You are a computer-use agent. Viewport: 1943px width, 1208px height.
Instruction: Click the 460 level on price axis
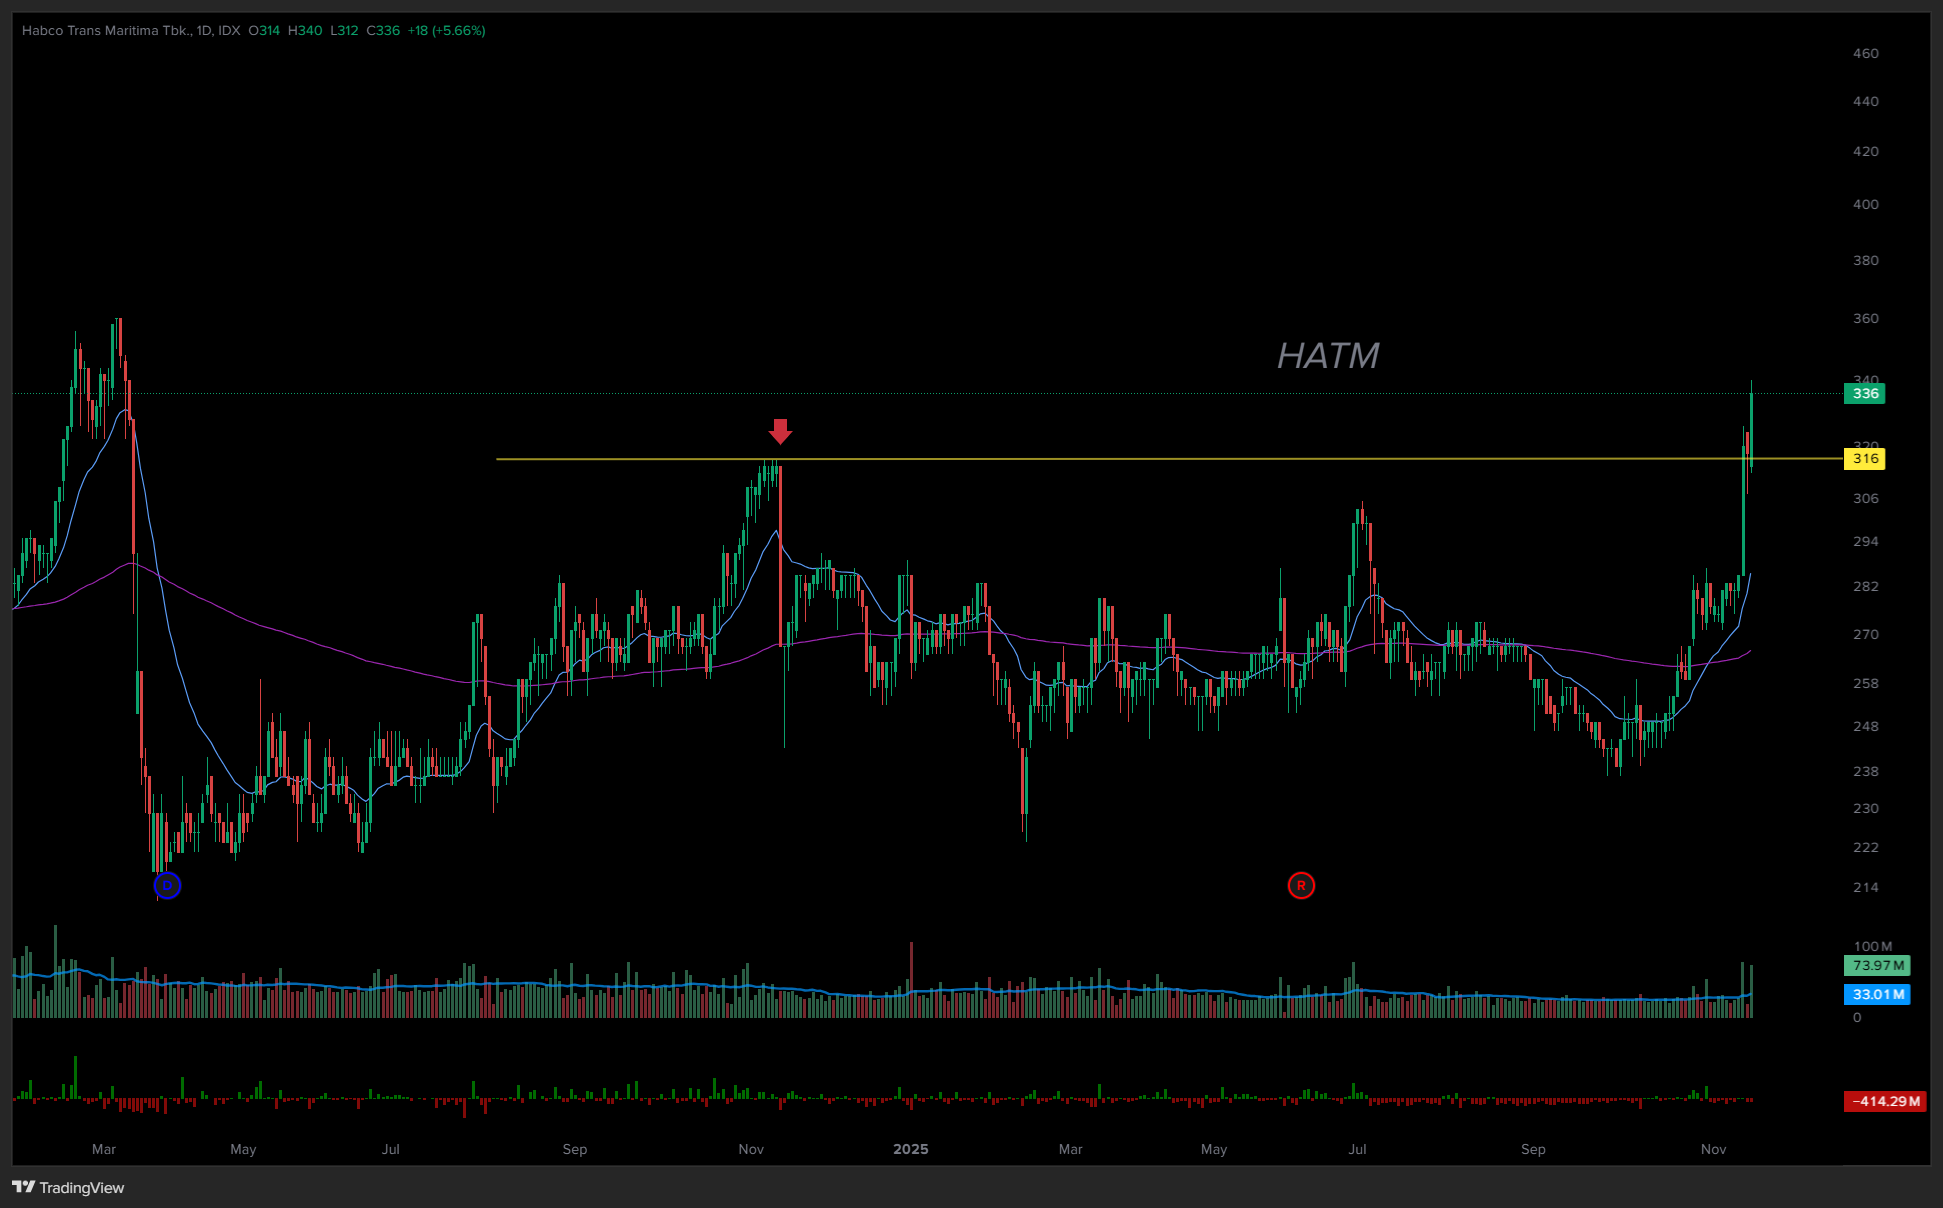coord(1865,53)
